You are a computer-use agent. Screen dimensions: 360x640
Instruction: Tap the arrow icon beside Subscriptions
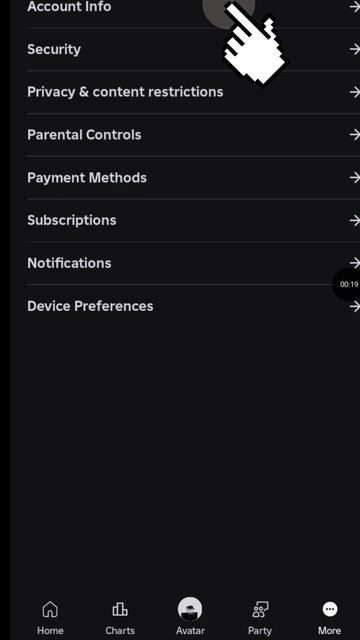(x=354, y=220)
